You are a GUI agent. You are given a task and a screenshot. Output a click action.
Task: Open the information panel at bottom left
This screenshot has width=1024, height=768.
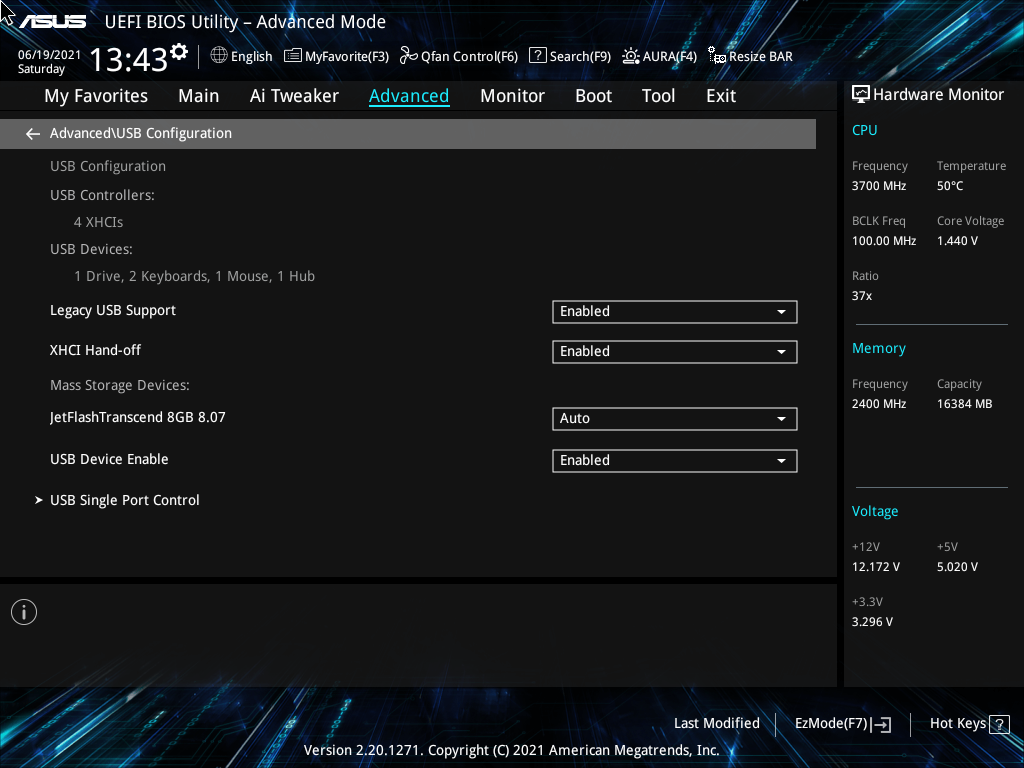23,611
